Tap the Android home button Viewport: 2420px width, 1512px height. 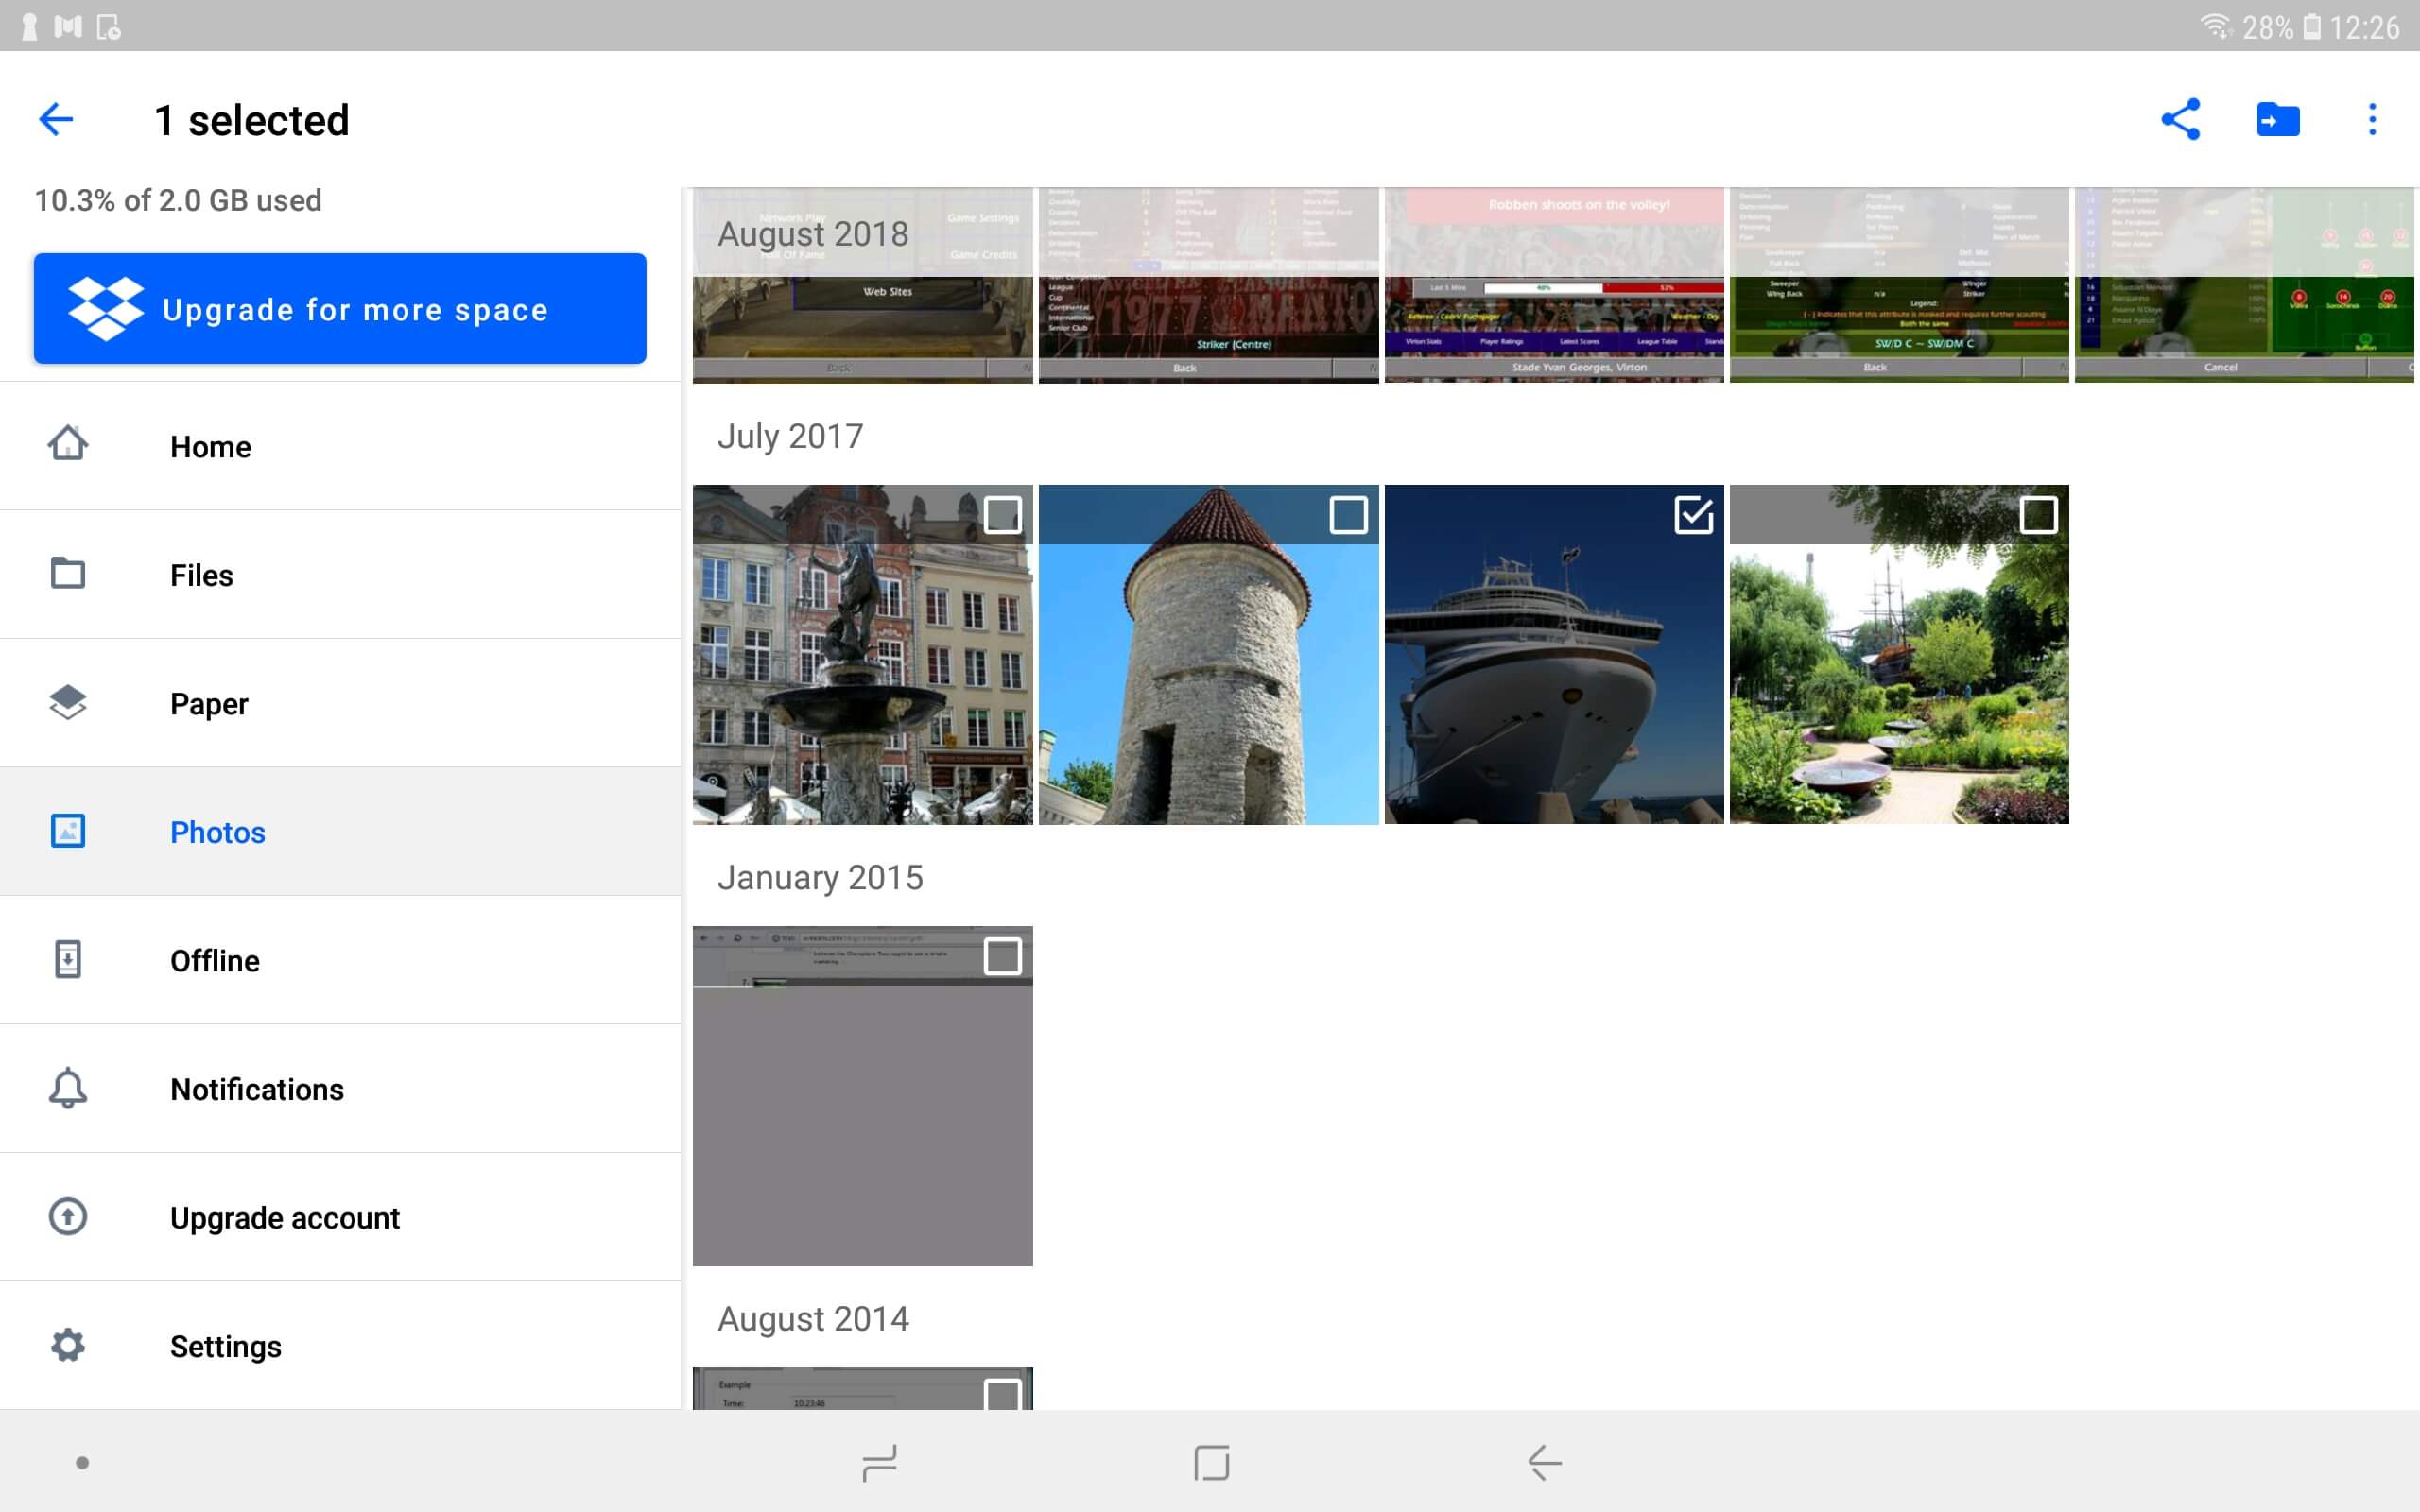click(1211, 1463)
